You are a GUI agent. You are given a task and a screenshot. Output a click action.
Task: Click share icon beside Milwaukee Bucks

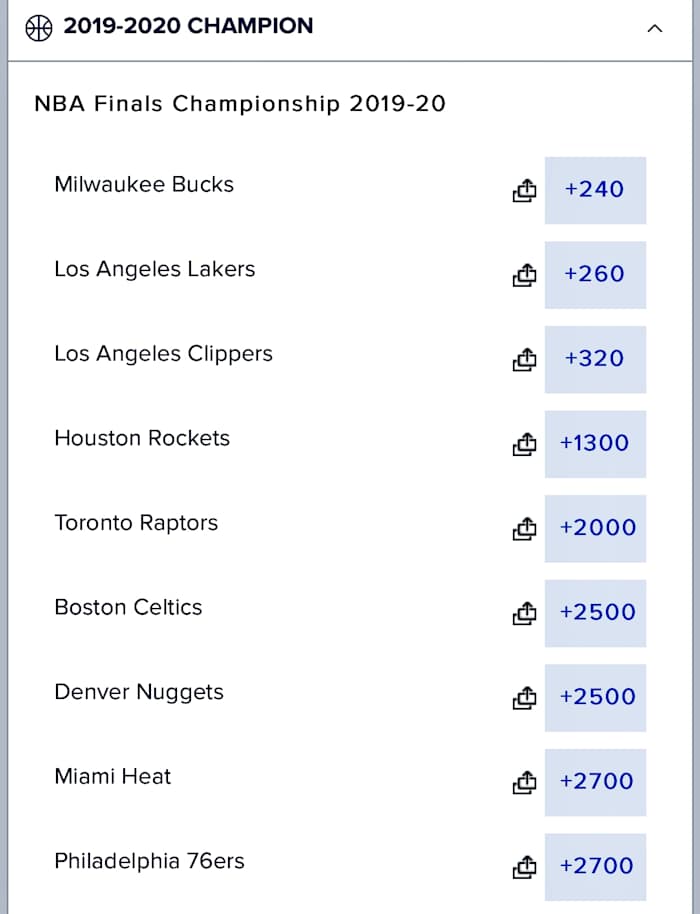[x=525, y=190]
